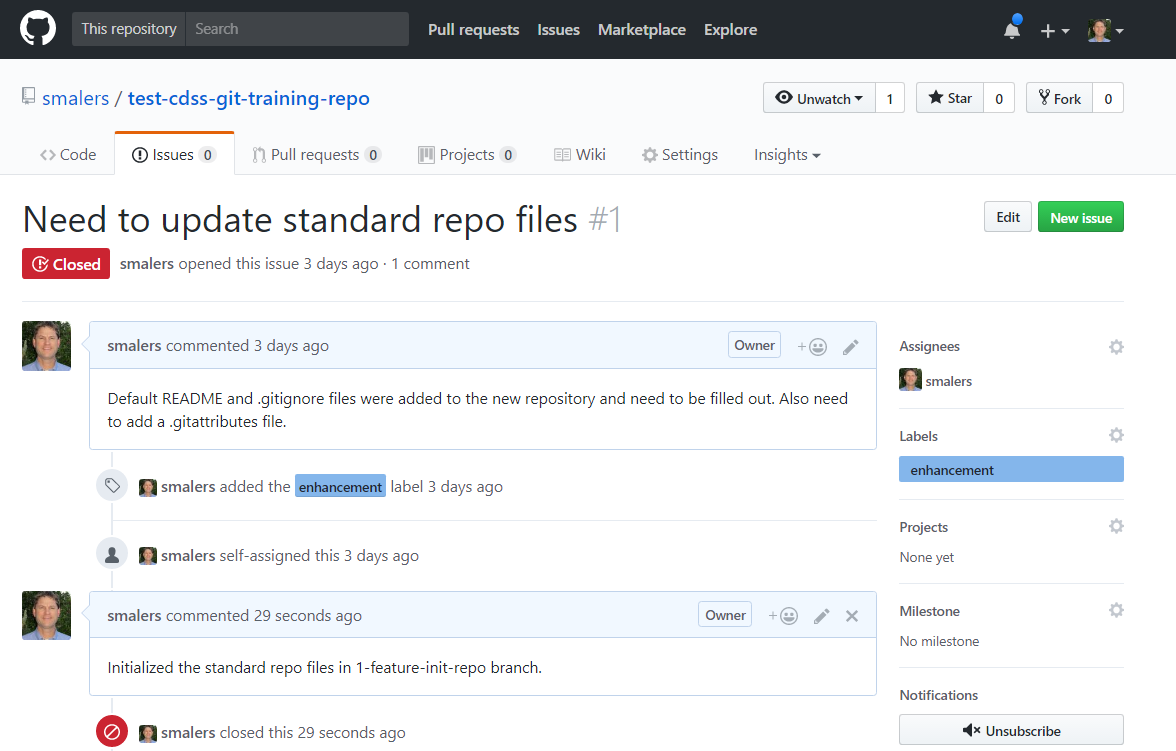Hide the latest comment using the X icon
Viewport: 1176px width, 751px height.
coord(852,616)
